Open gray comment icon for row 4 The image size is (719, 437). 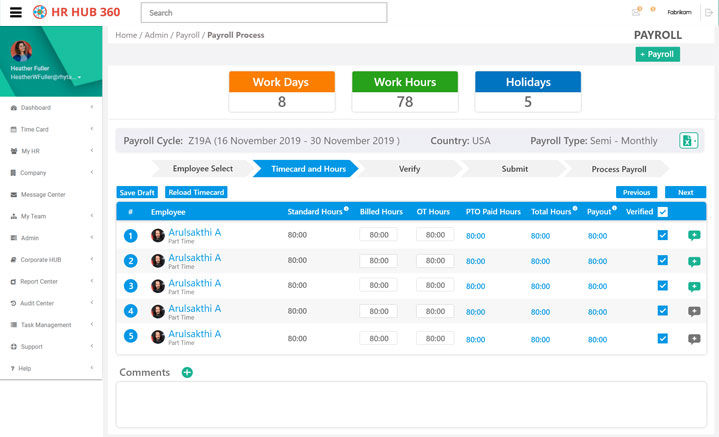[x=694, y=312]
